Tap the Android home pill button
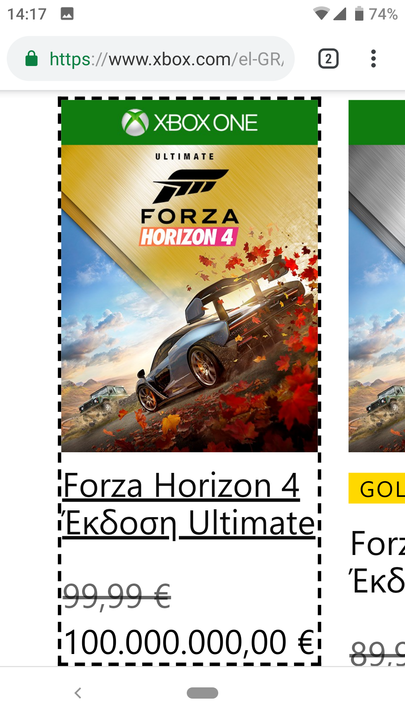 tap(202, 693)
